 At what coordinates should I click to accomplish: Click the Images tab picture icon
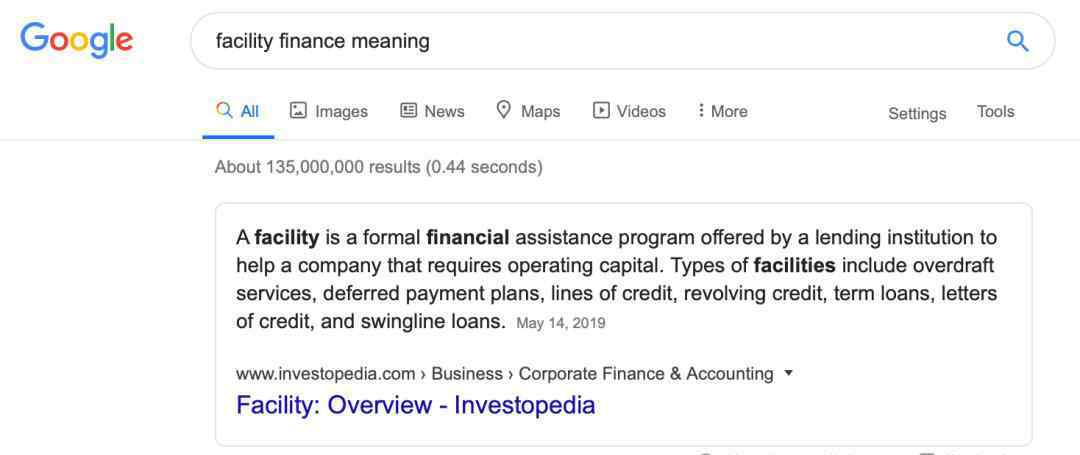tap(298, 110)
